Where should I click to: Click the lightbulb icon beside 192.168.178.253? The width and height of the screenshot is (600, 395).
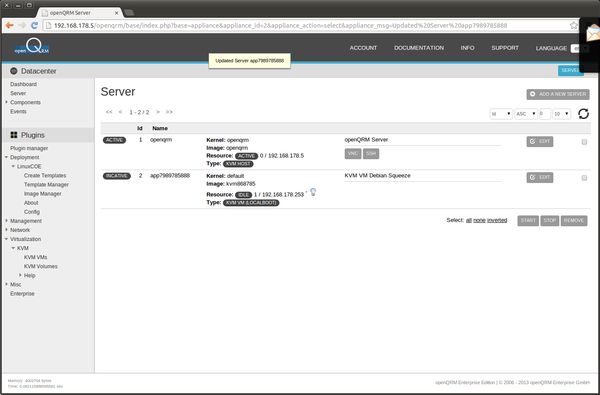pyautogui.click(x=313, y=192)
